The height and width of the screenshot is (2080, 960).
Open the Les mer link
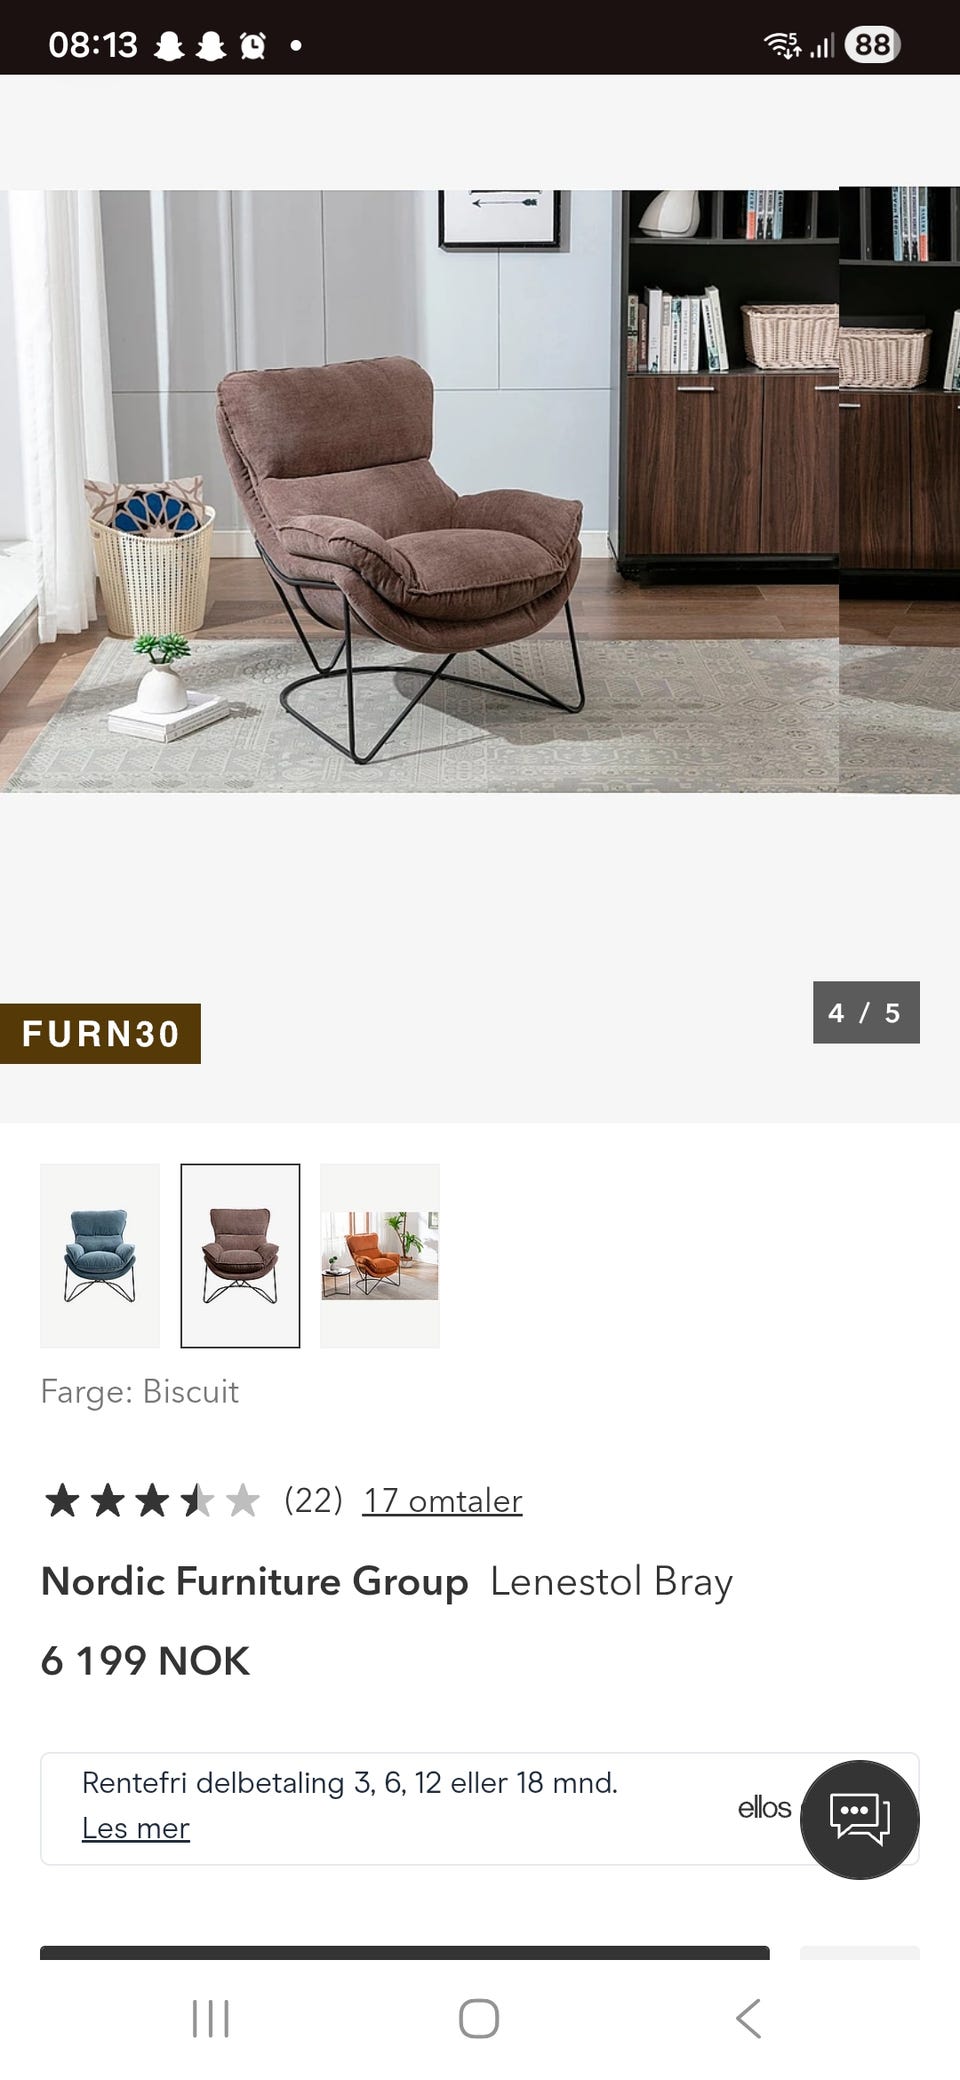coord(135,1828)
